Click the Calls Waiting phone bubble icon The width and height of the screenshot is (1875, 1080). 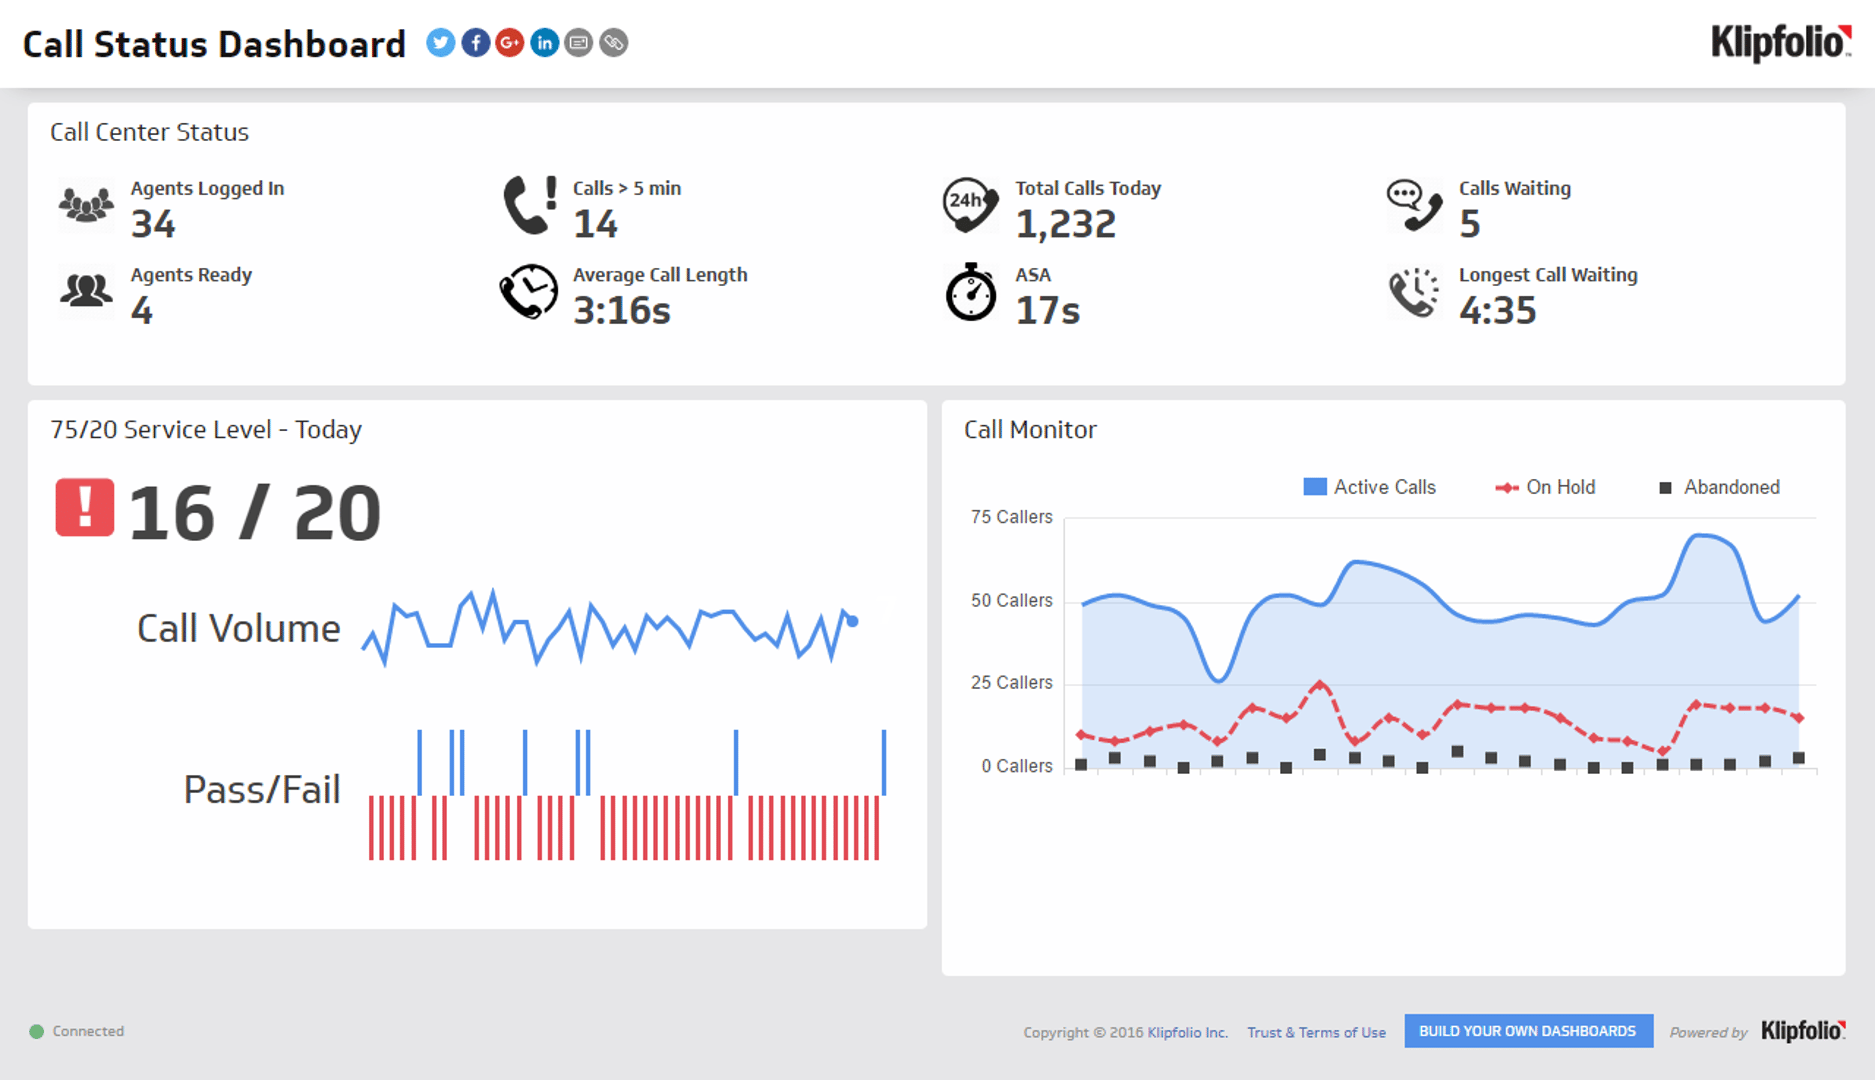pyautogui.click(x=1413, y=205)
